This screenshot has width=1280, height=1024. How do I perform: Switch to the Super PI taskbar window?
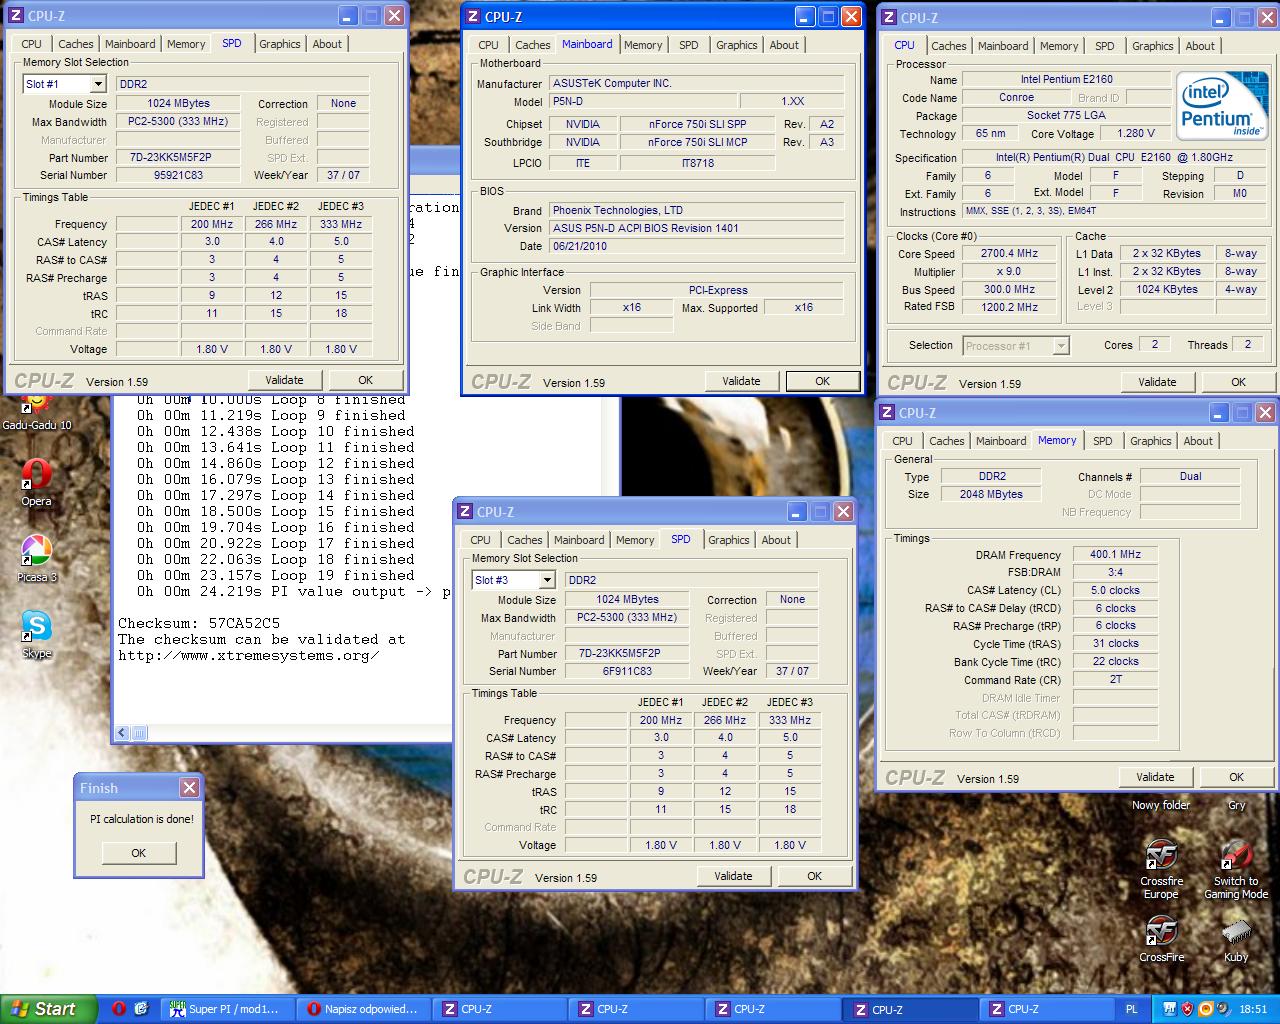[x=227, y=1009]
